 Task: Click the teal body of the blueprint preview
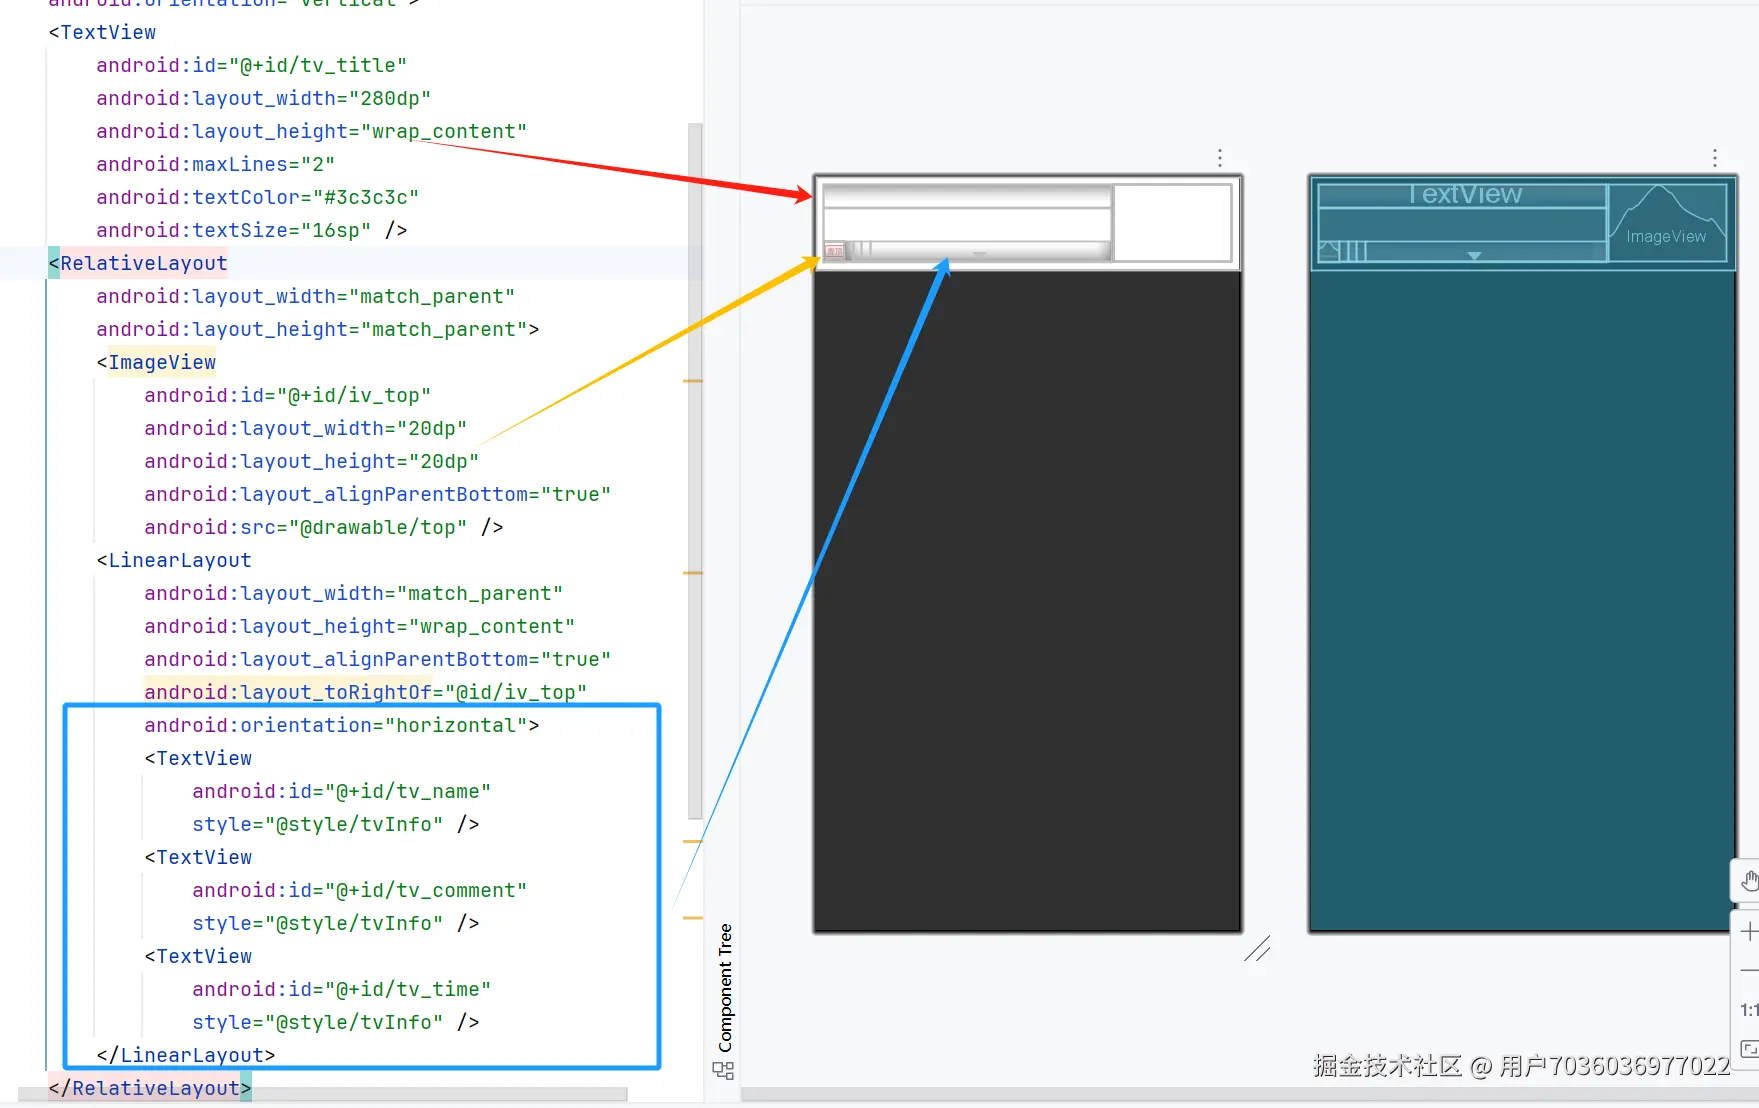(x=1521, y=600)
